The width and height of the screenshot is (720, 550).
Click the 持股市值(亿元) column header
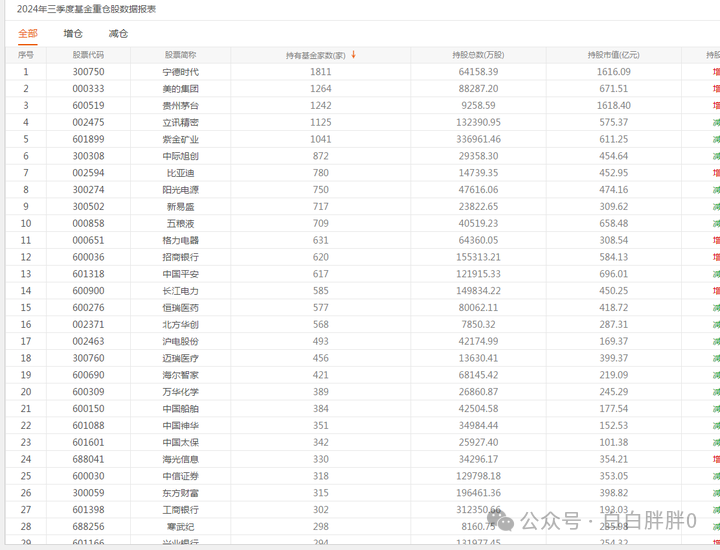coord(613,55)
